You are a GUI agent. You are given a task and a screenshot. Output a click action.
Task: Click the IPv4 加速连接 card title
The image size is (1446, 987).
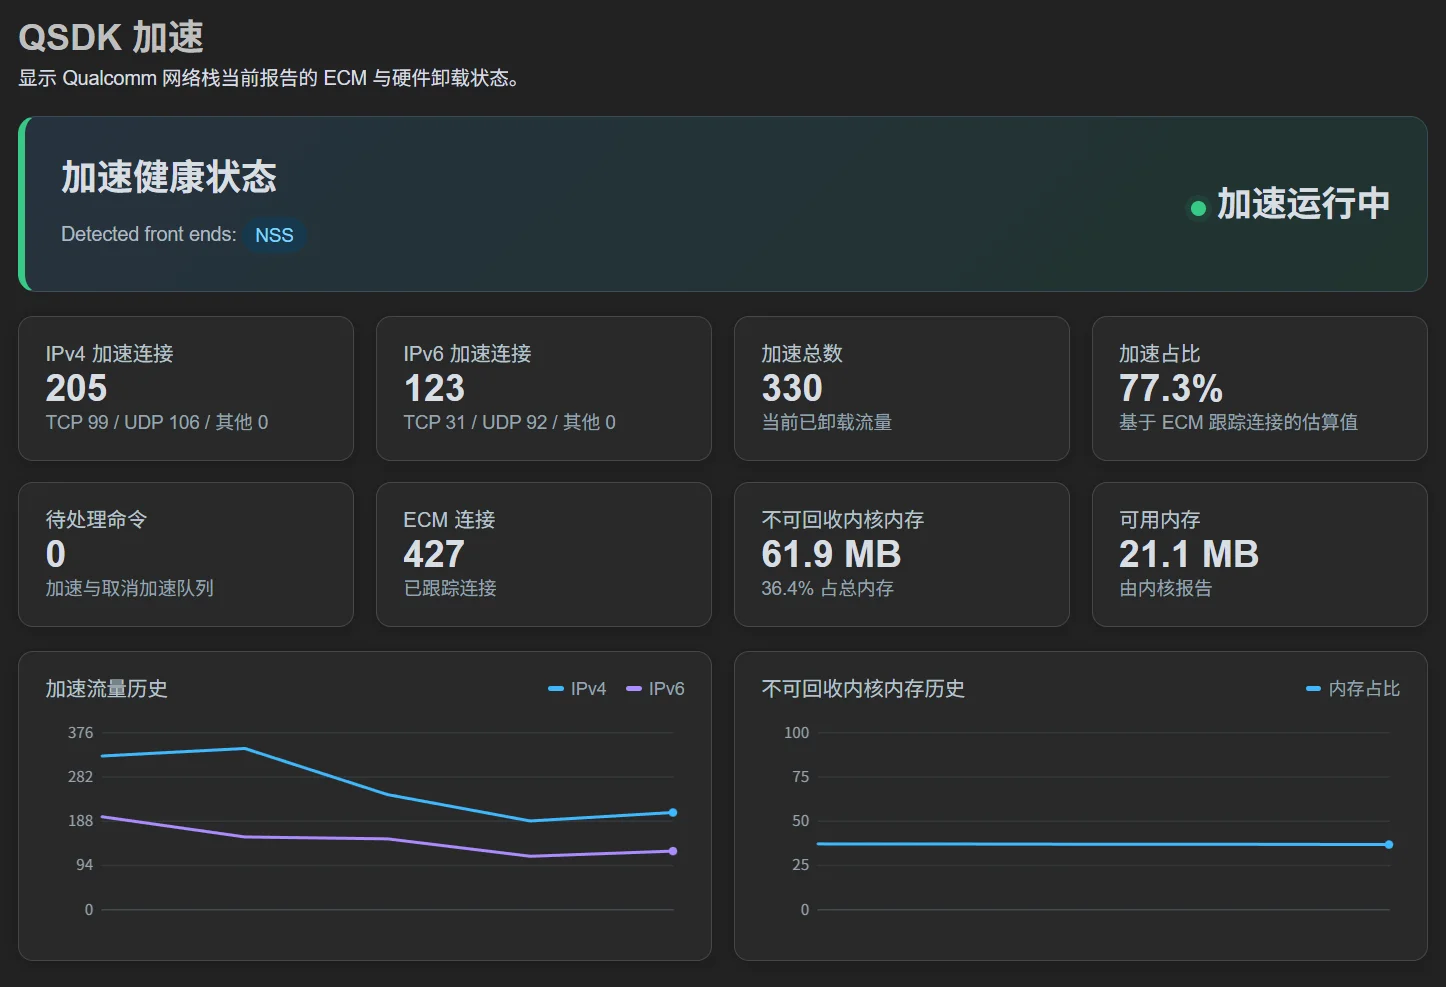pyautogui.click(x=110, y=354)
